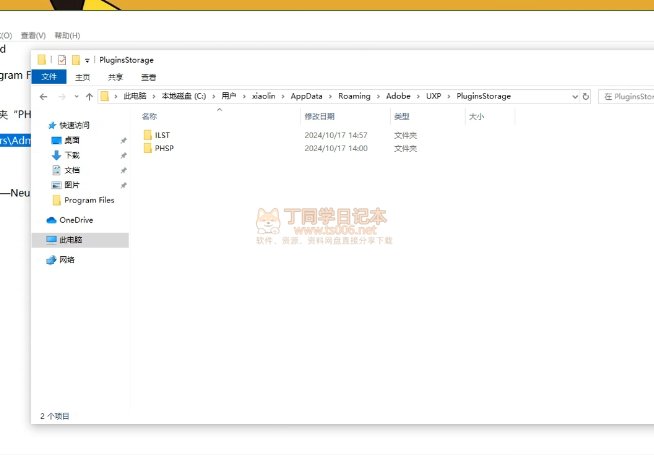Image resolution: width=654 pixels, height=455 pixels.
Task: Expand chevron after 用户 in breadcrumb
Action: click(244, 96)
